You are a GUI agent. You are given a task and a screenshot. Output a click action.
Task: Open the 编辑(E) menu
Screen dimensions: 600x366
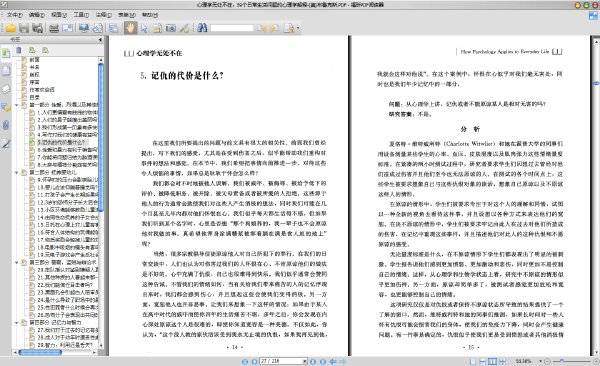(x=37, y=15)
